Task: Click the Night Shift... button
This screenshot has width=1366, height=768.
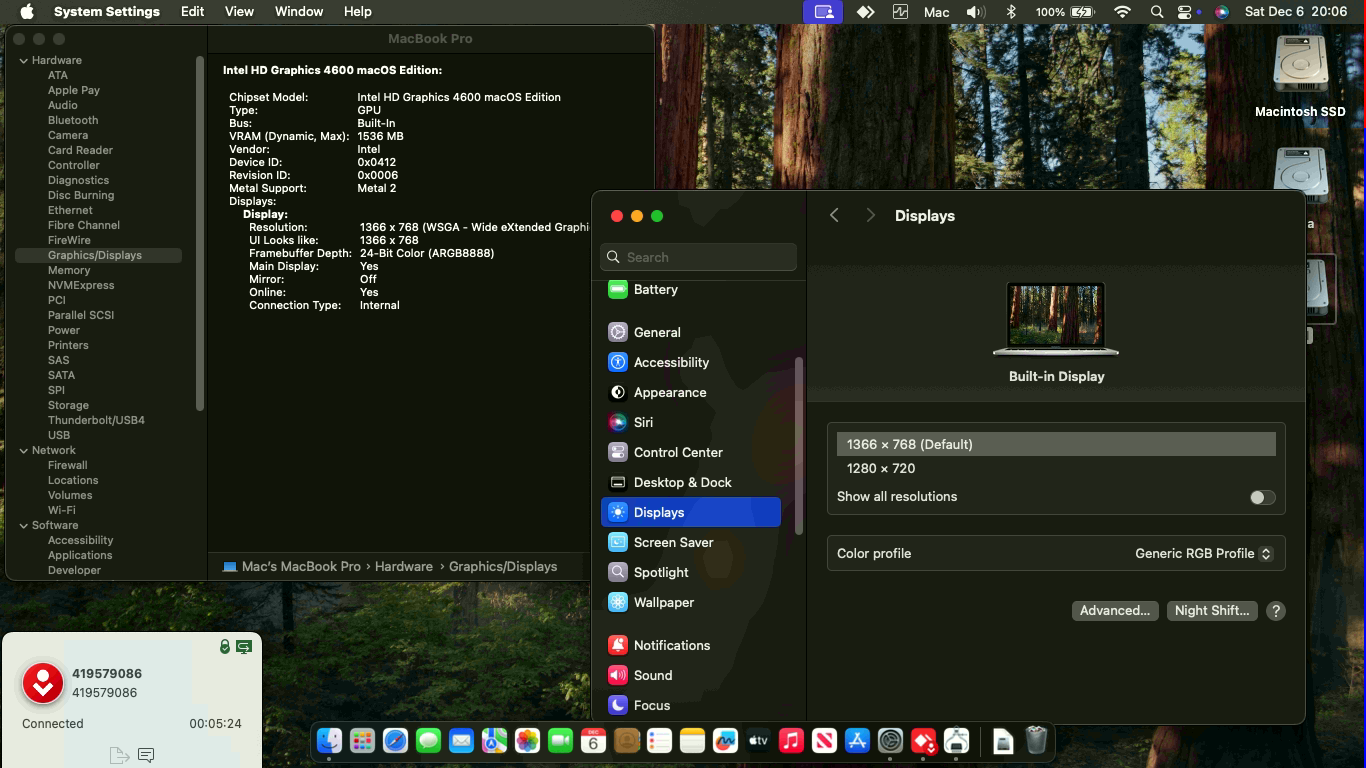Action: click(1211, 611)
